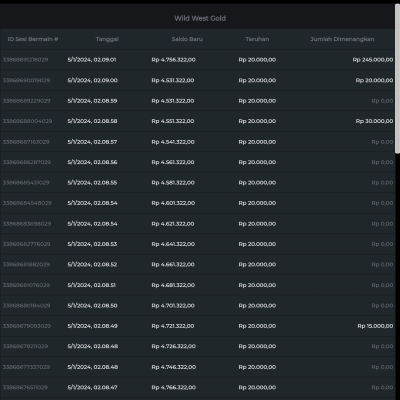The image size is (400, 400).
Task: Click the date 5/1/2024, 02.08.56
Action: pos(92,162)
